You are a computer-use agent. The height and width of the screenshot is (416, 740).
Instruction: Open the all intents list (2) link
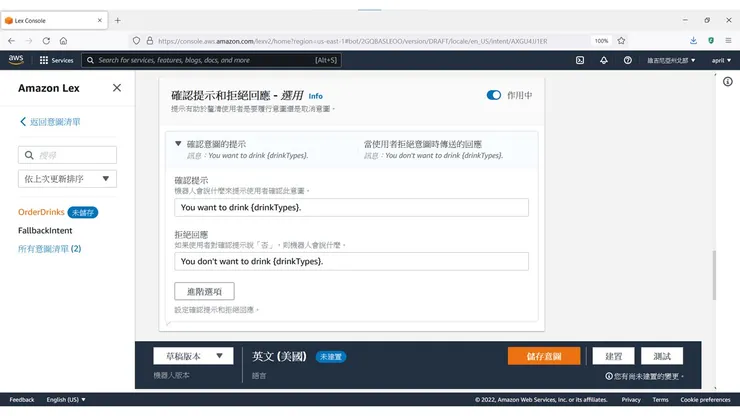click(x=50, y=249)
